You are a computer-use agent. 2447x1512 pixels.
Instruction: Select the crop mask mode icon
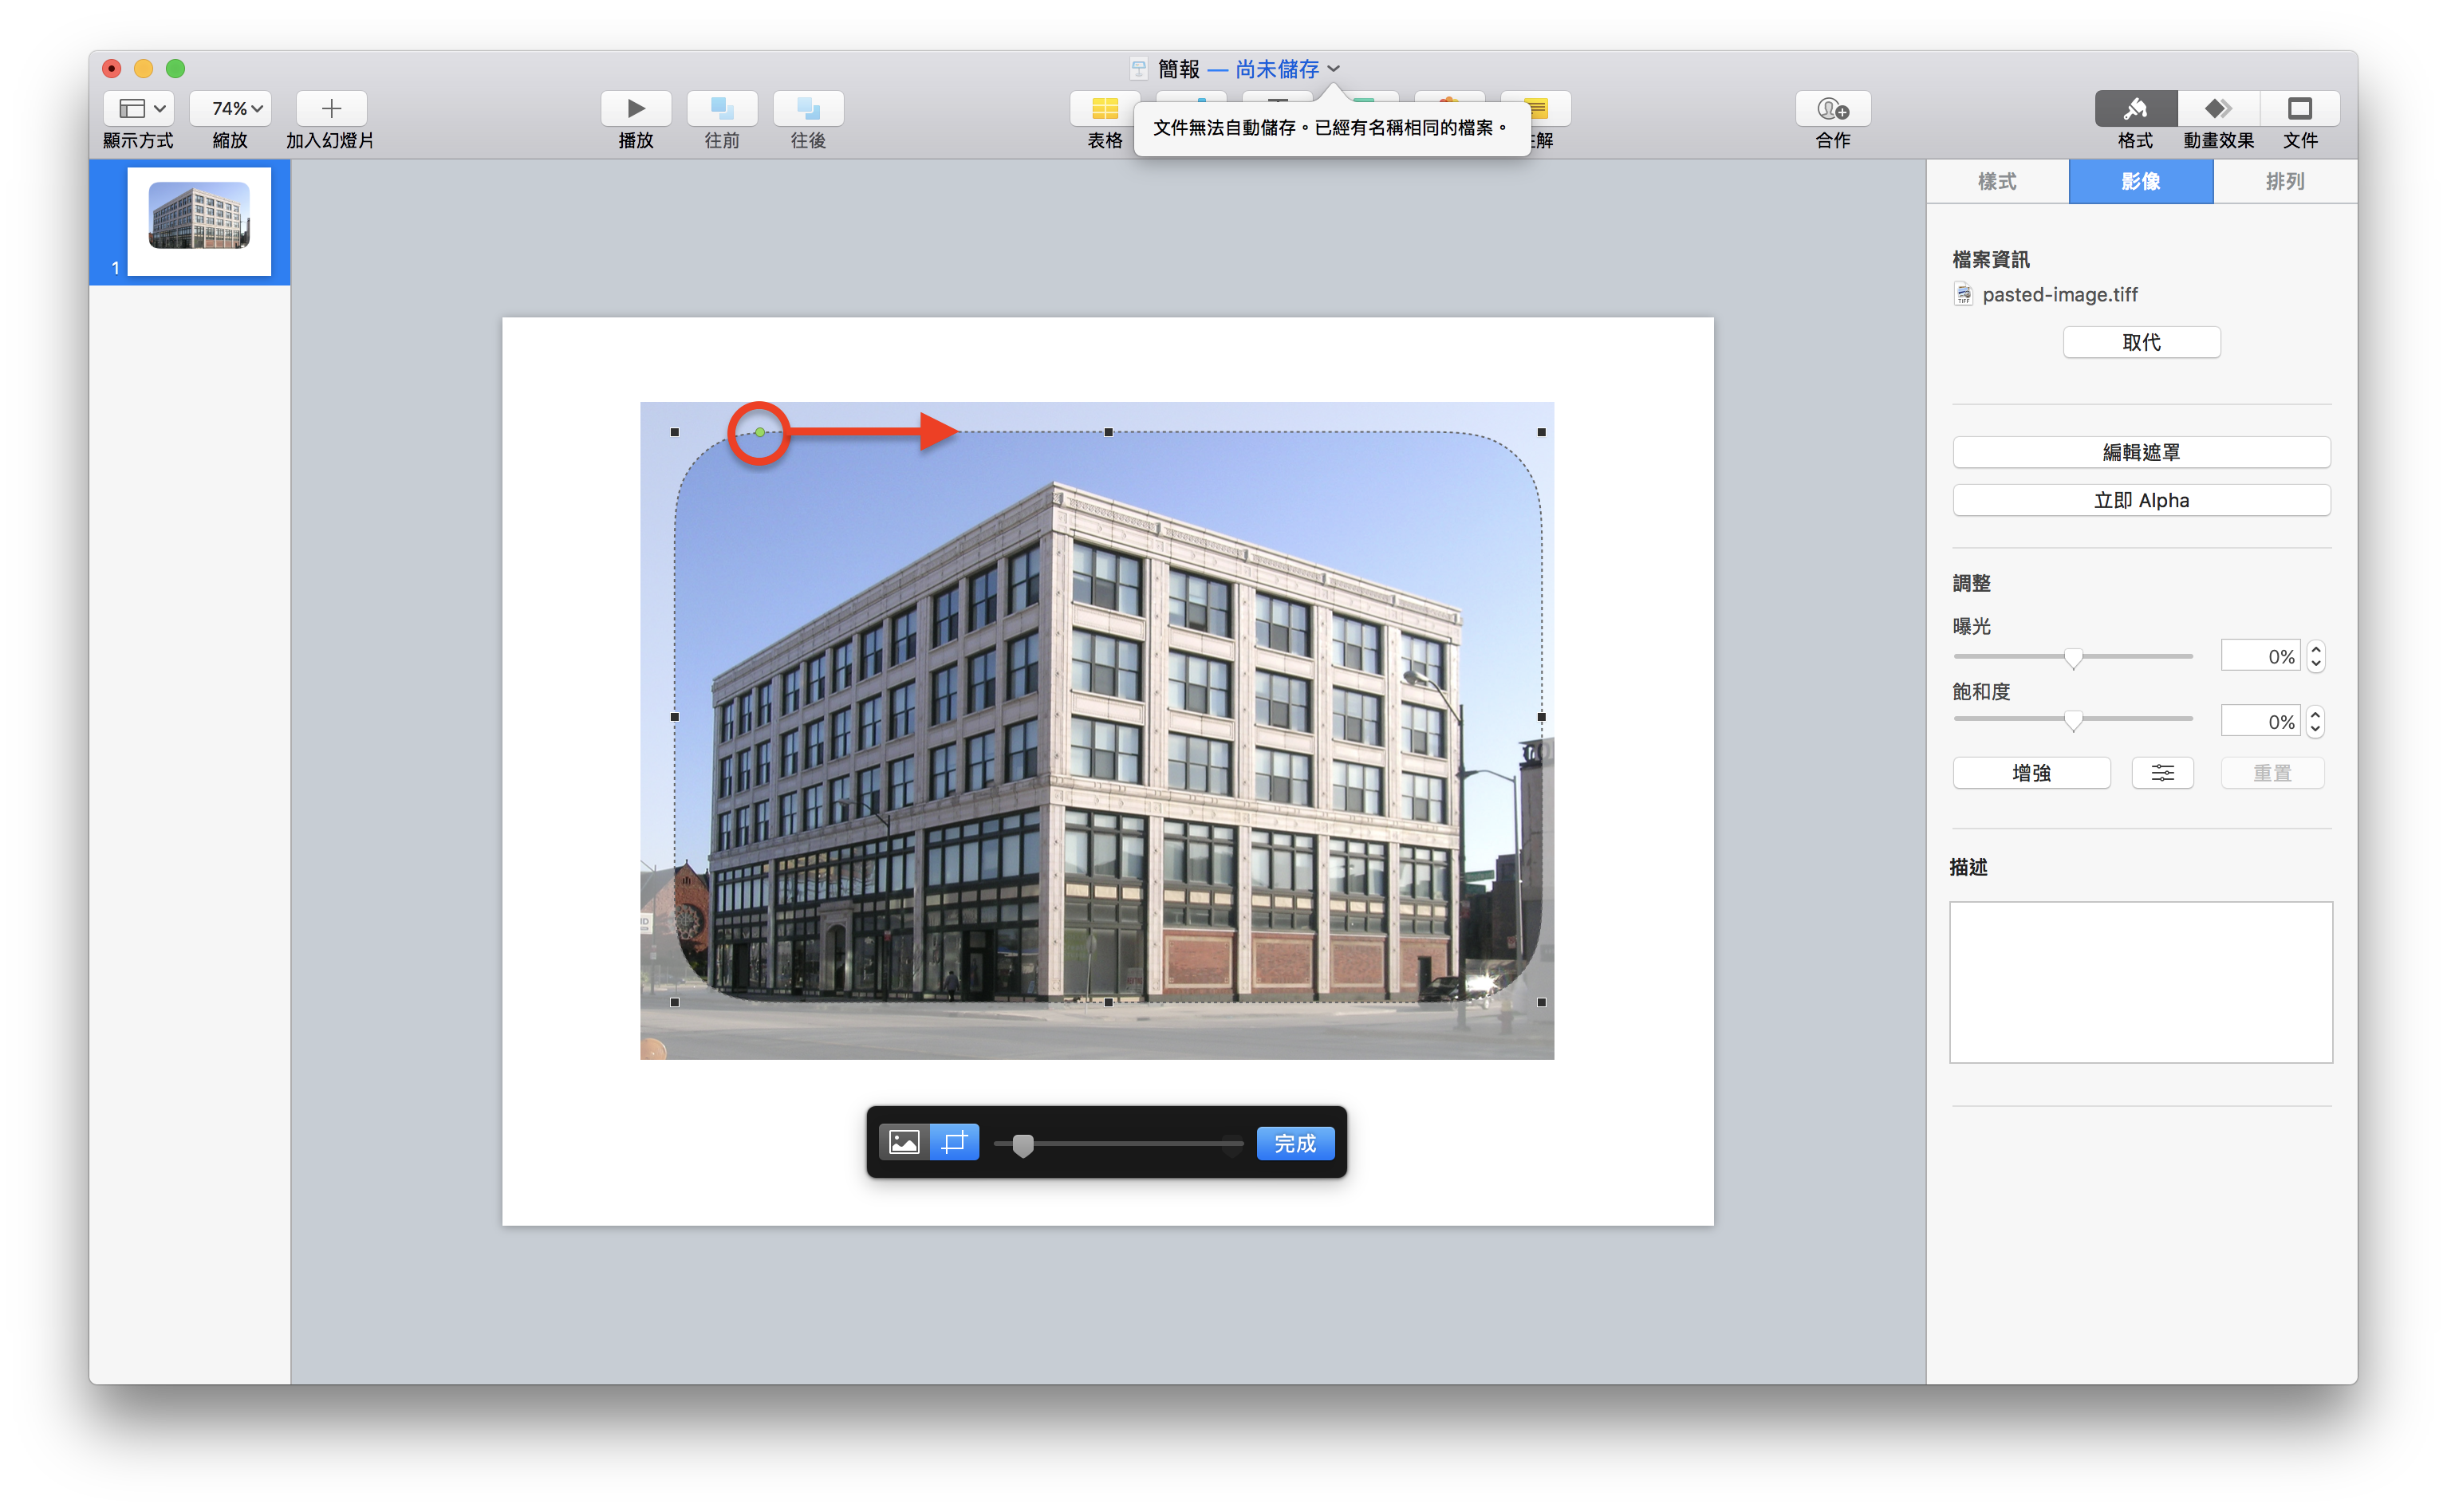point(954,1142)
